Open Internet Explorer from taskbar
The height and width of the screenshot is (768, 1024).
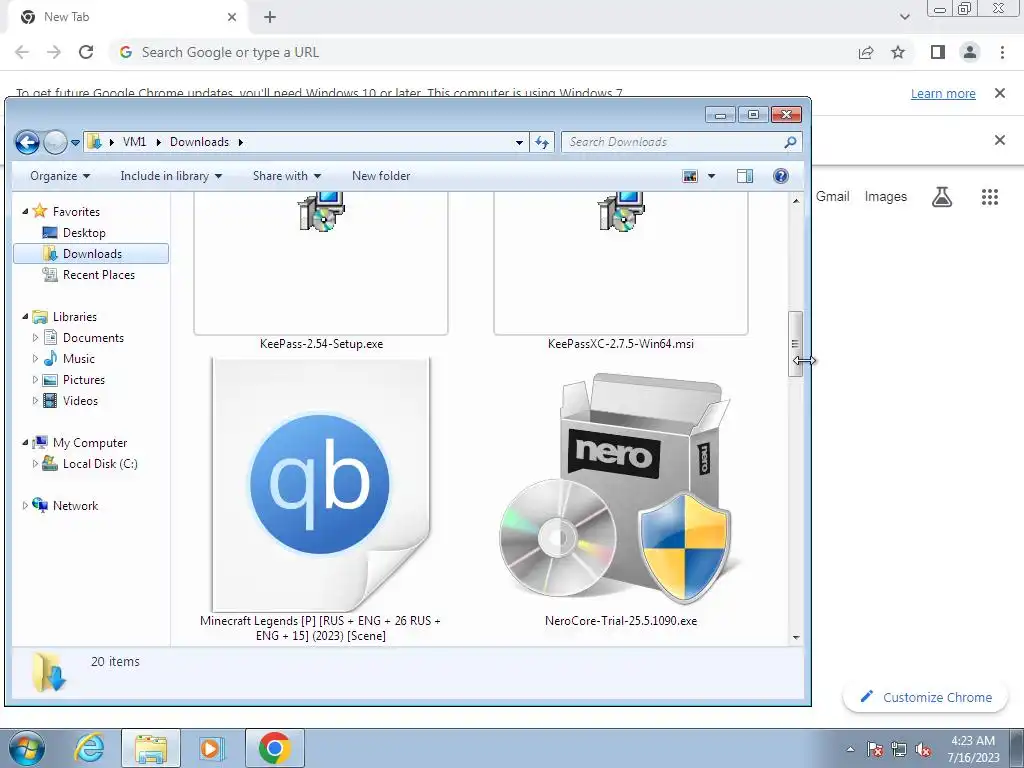pos(89,748)
